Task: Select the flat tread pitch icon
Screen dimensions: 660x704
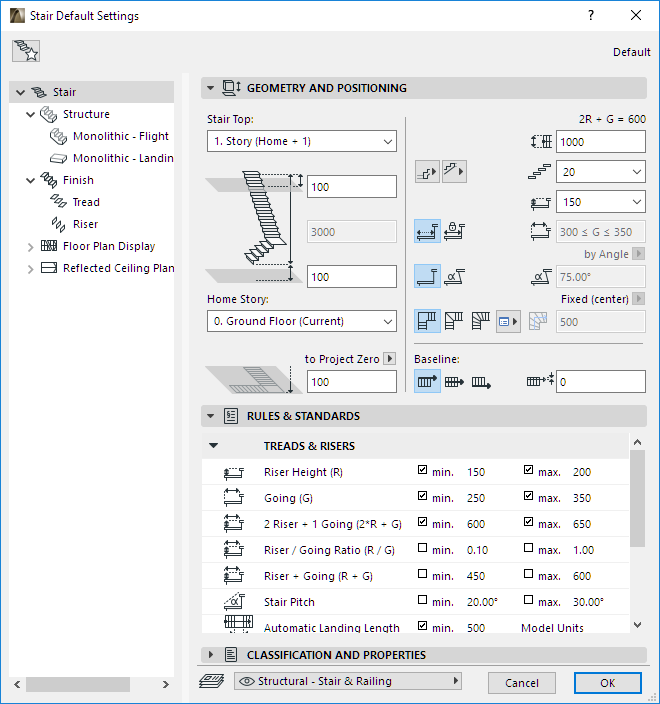Action: [x=427, y=277]
